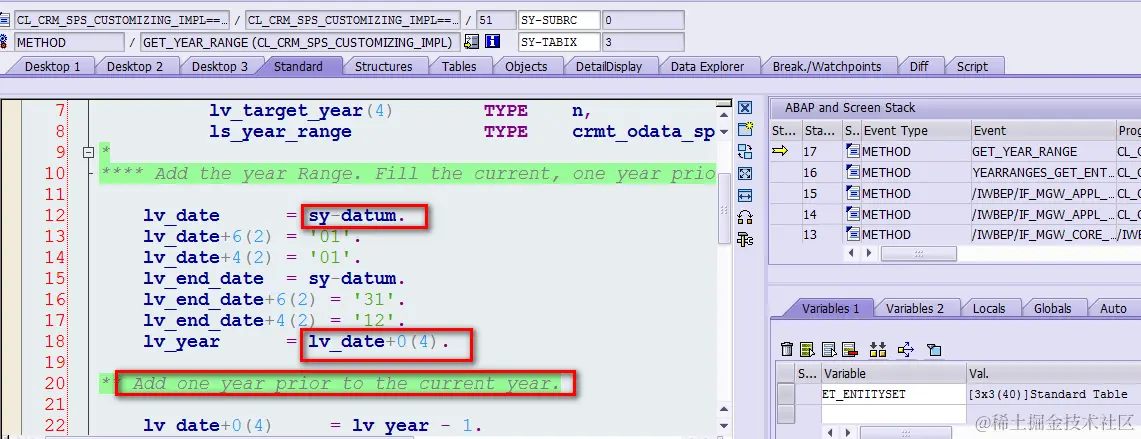Click the METHOD icon in stack row 17
Image resolution: width=1141 pixels, height=439 pixels.
click(x=853, y=151)
